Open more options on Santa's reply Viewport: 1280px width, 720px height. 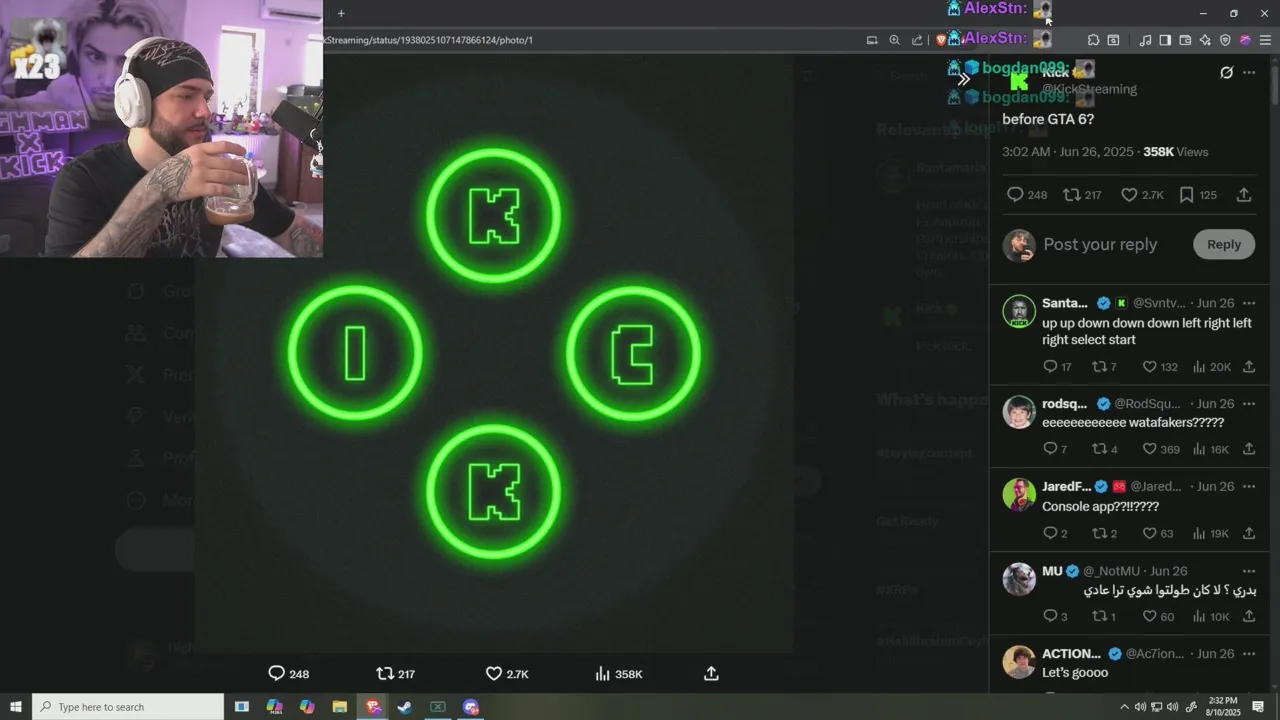(x=1249, y=303)
